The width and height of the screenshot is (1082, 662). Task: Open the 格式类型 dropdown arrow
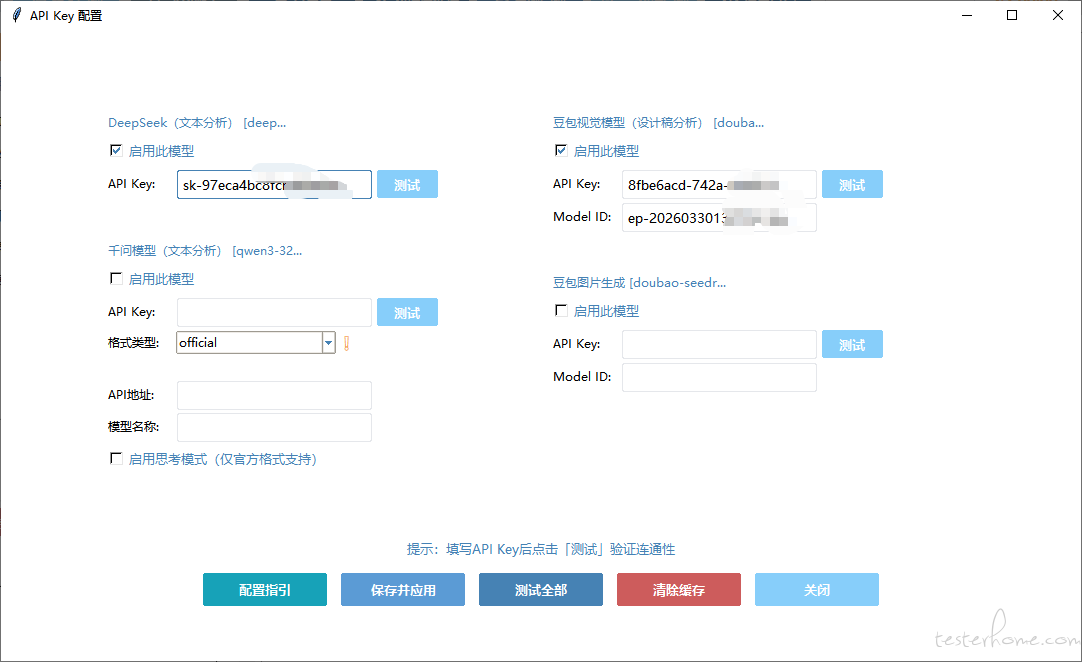[x=328, y=343]
